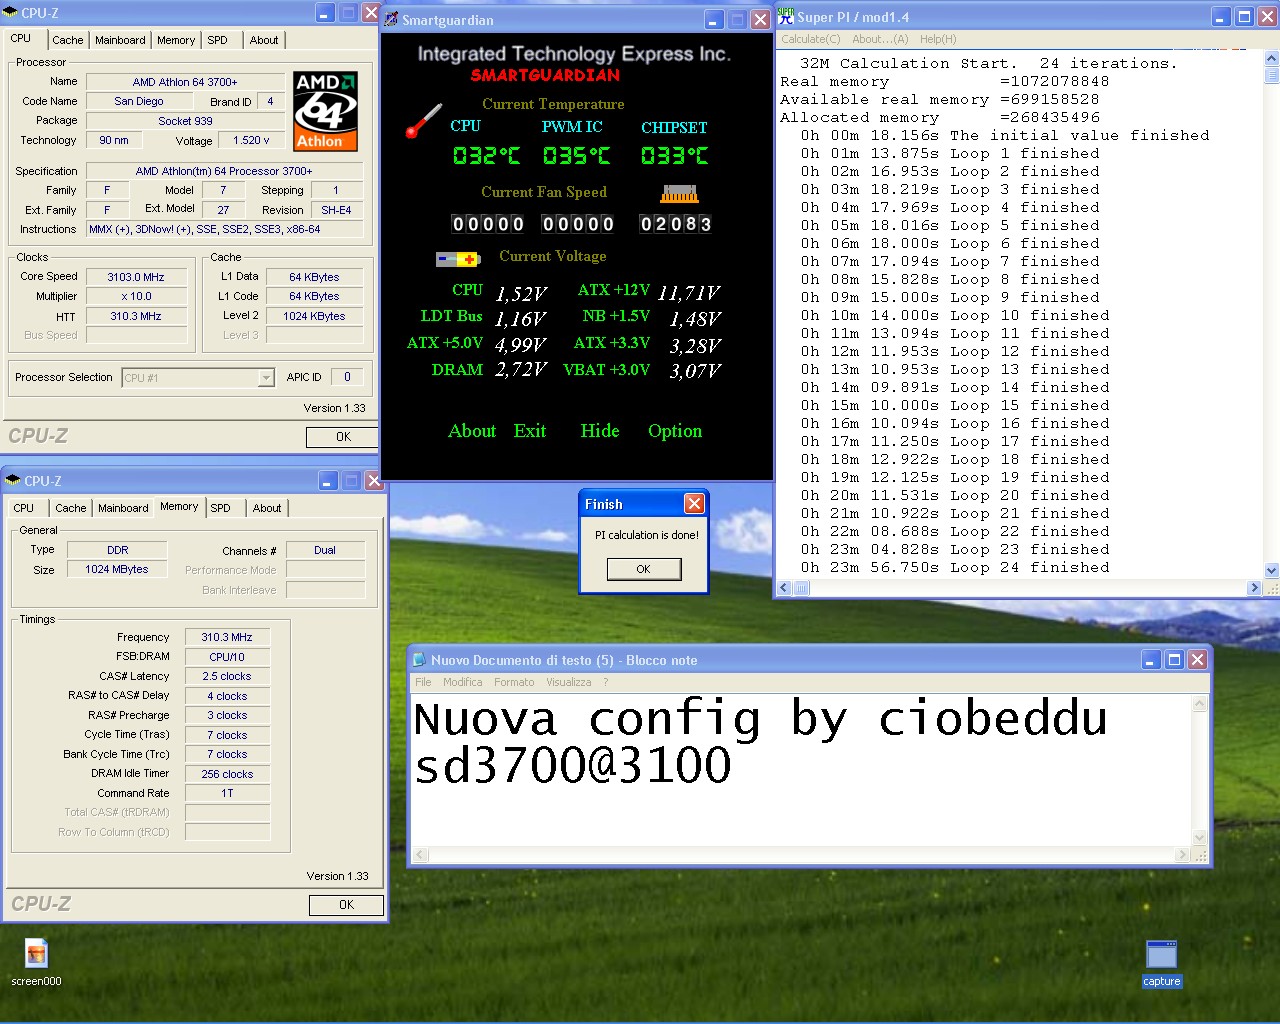
Task: Click the Core Speed value 3103.0 MHz
Action: point(136,277)
